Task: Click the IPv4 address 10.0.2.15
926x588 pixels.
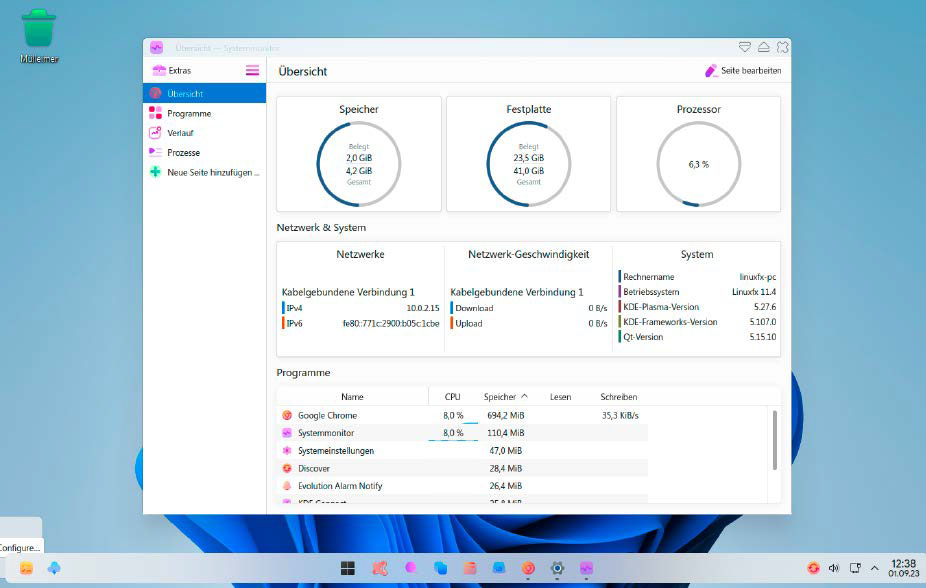Action: 423,308
